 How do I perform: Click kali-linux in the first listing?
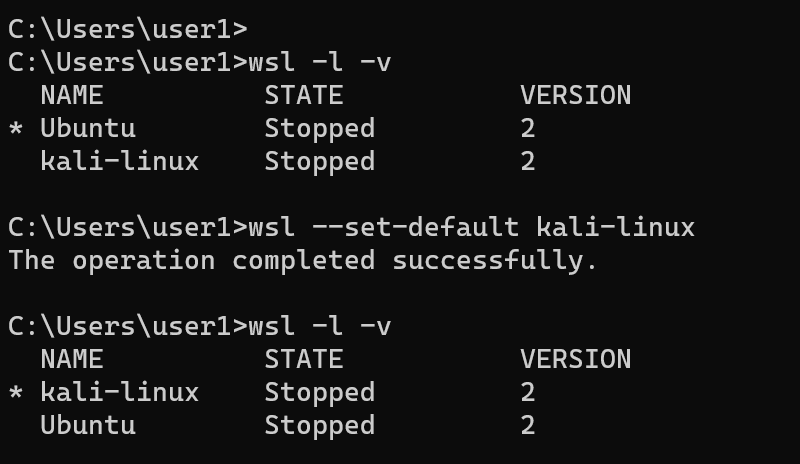(x=119, y=161)
